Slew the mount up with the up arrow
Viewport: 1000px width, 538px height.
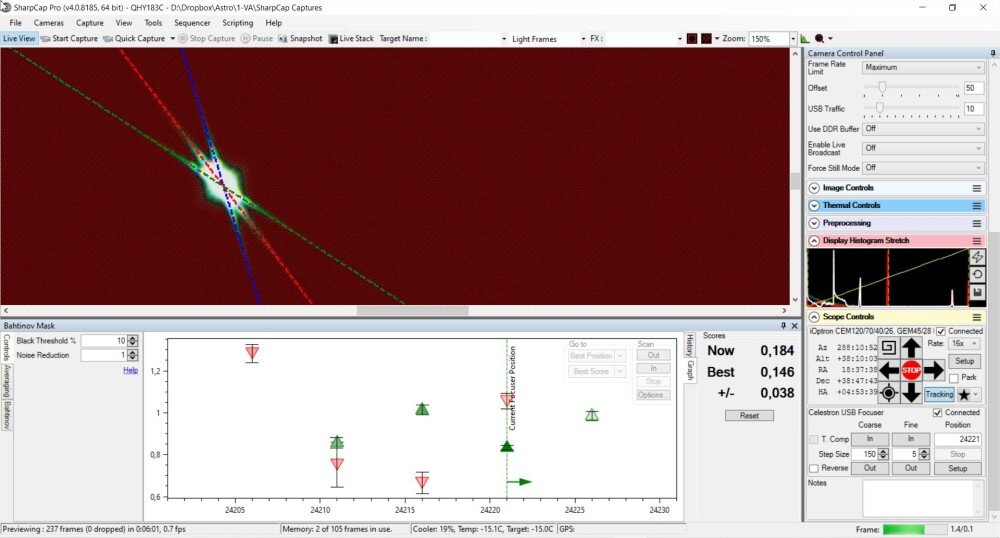(911, 348)
